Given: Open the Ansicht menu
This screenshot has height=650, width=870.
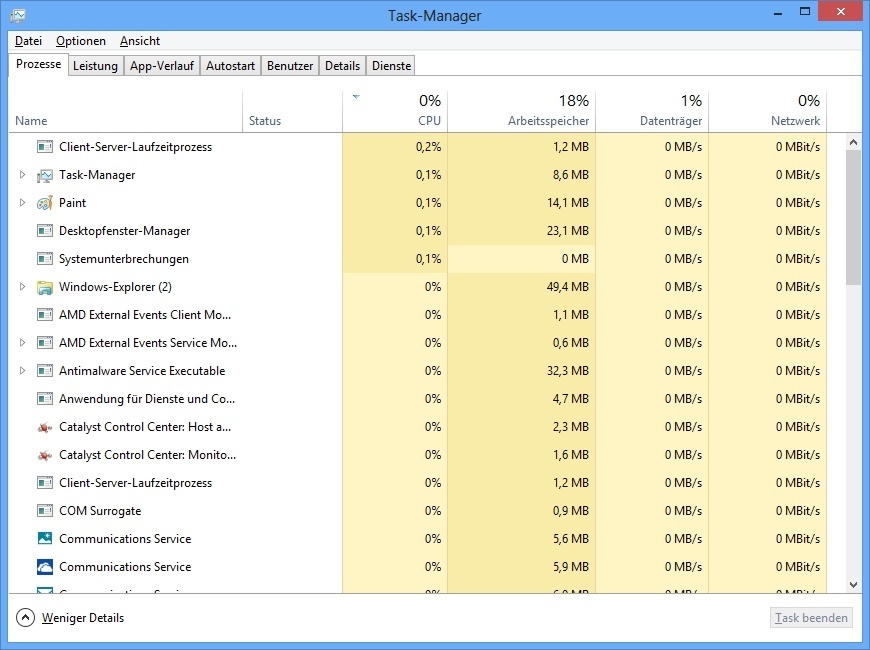Looking at the screenshot, I should point(140,41).
